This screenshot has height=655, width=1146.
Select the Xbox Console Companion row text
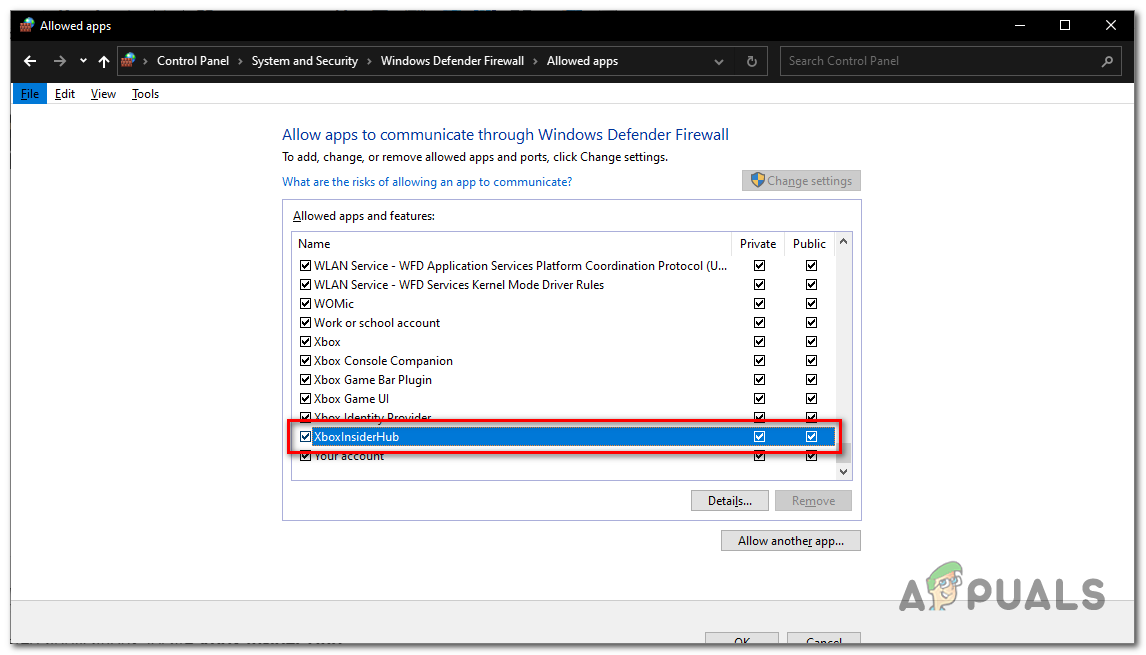point(383,360)
